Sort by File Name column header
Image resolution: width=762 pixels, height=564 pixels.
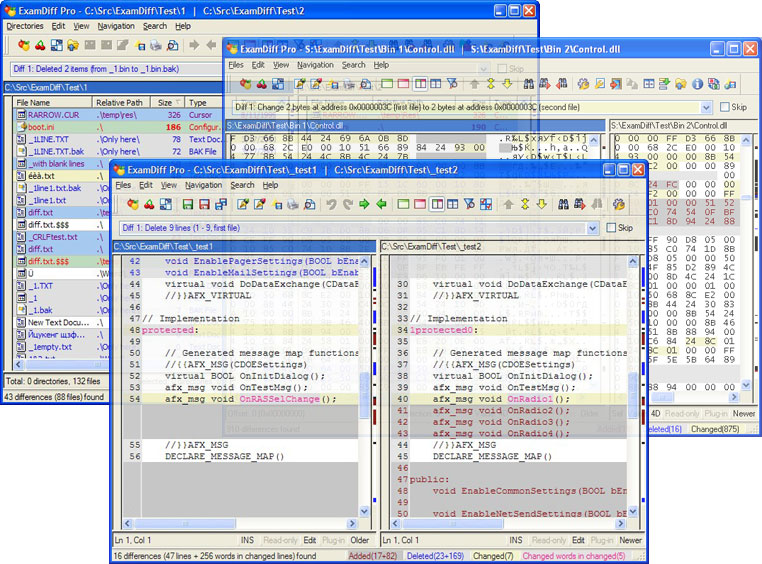pos(53,103)
